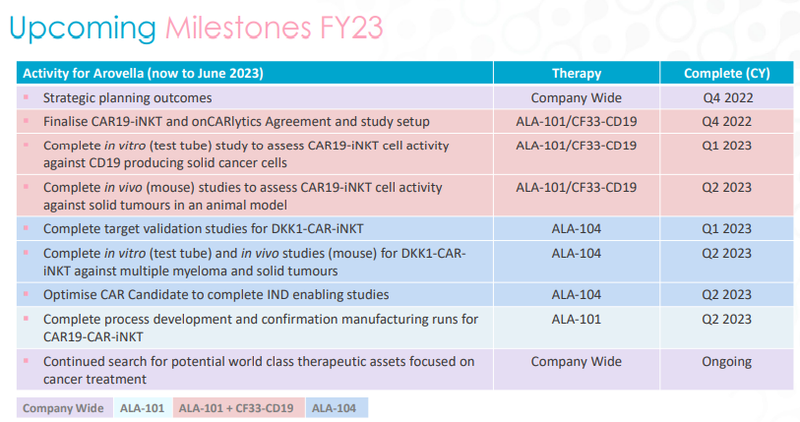Select 'Complete target validation studies for DKK1-CAR-iNKT'
This screenshot has width=800, height=422.
(203, 229)
